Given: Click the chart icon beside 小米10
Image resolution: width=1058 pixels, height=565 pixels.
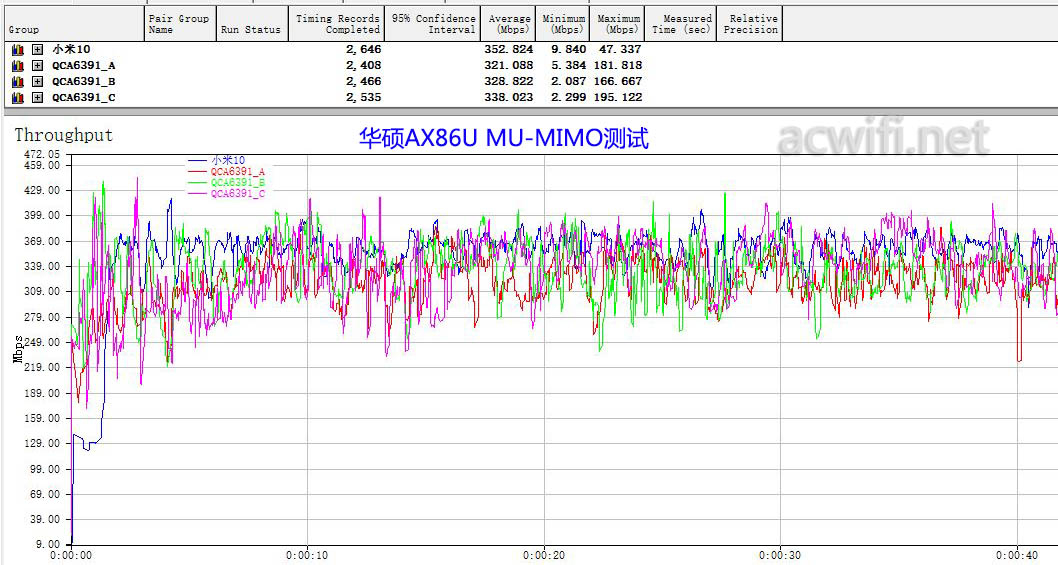Looking at the screenshot, I should pyautogui.click(x=18, y=49).
